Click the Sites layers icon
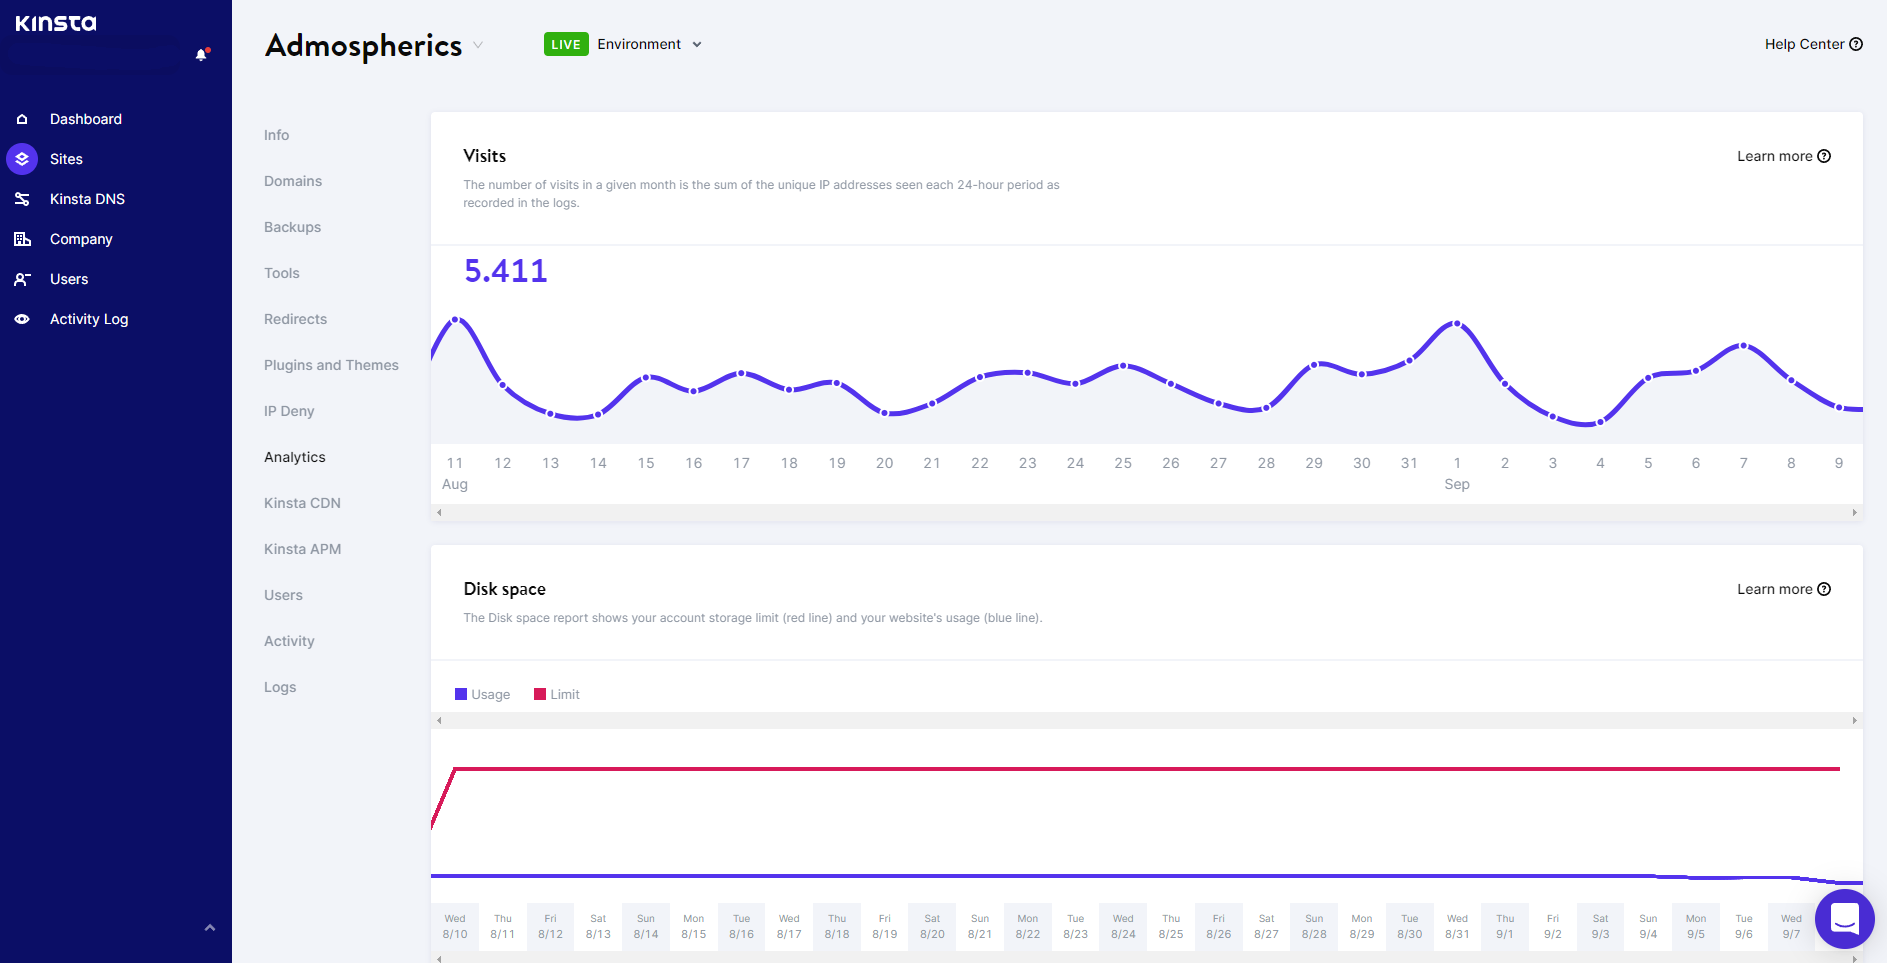 point(22,159)
